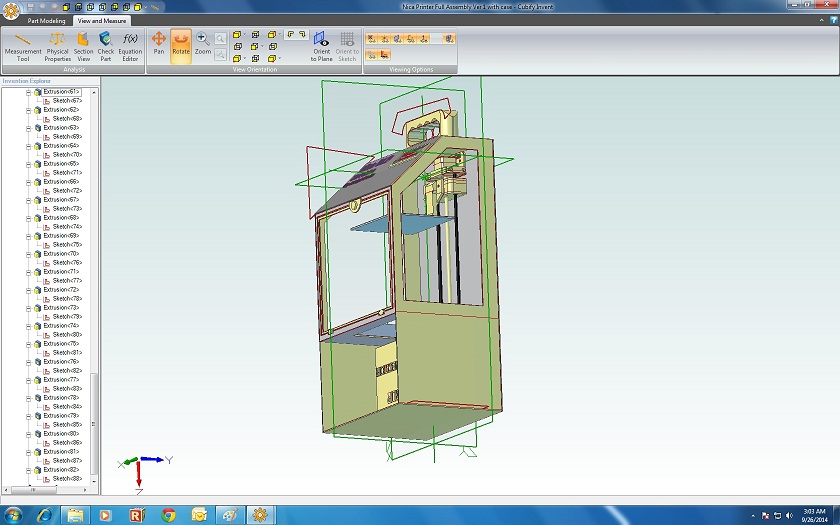
Task: Click the Sketch<67> sketch icon
Action: (x=47, y=101)
